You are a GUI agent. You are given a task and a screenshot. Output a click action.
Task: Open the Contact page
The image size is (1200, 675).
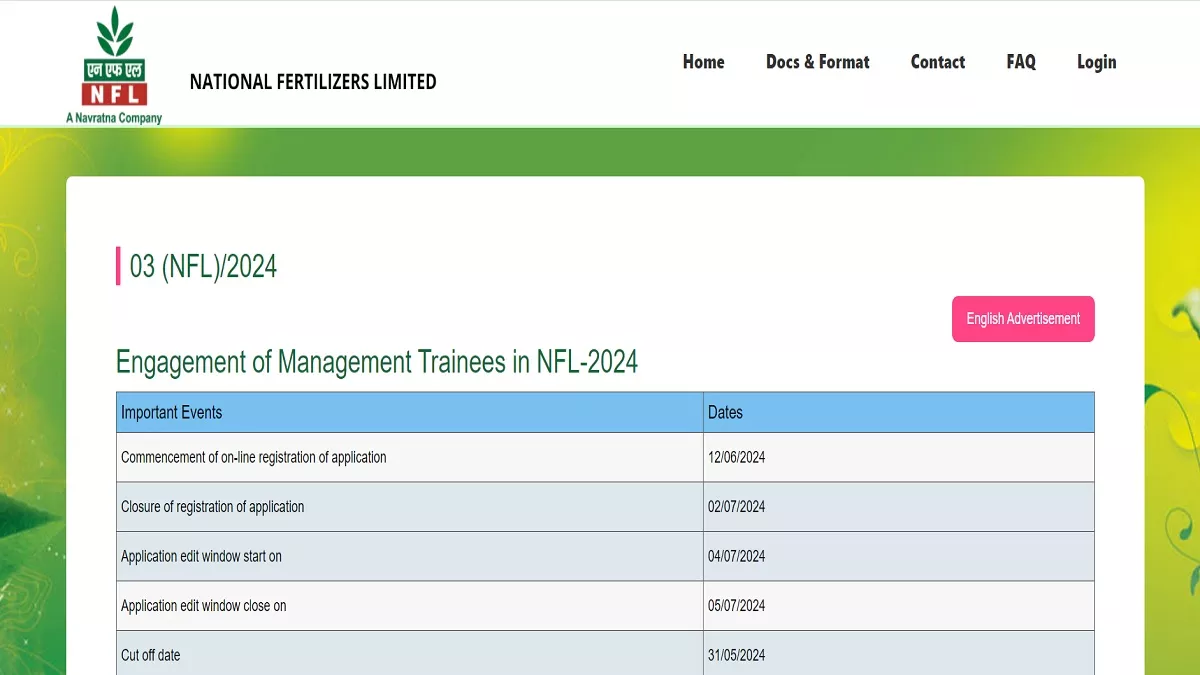pyautogui.click(x=937, y=62)
